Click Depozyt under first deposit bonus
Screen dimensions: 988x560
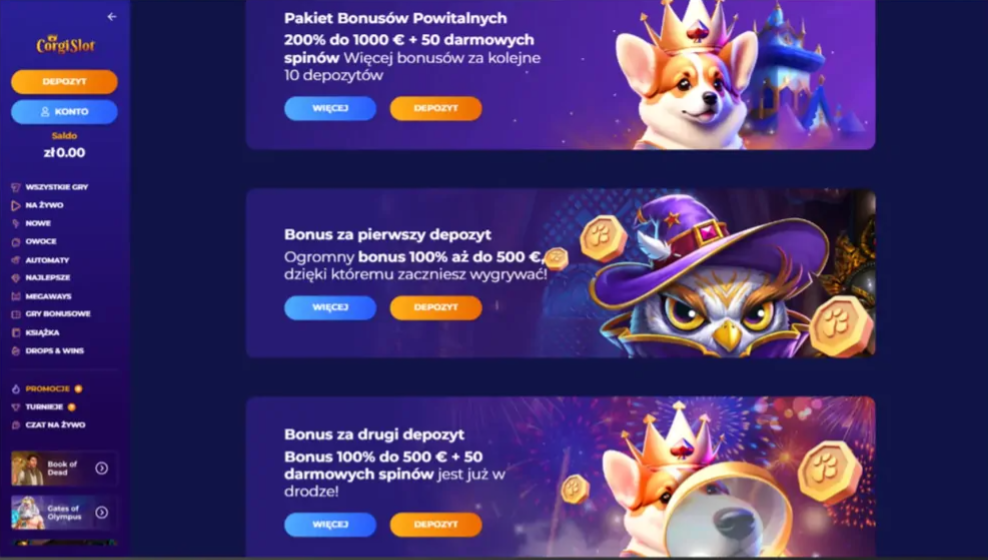436,307
